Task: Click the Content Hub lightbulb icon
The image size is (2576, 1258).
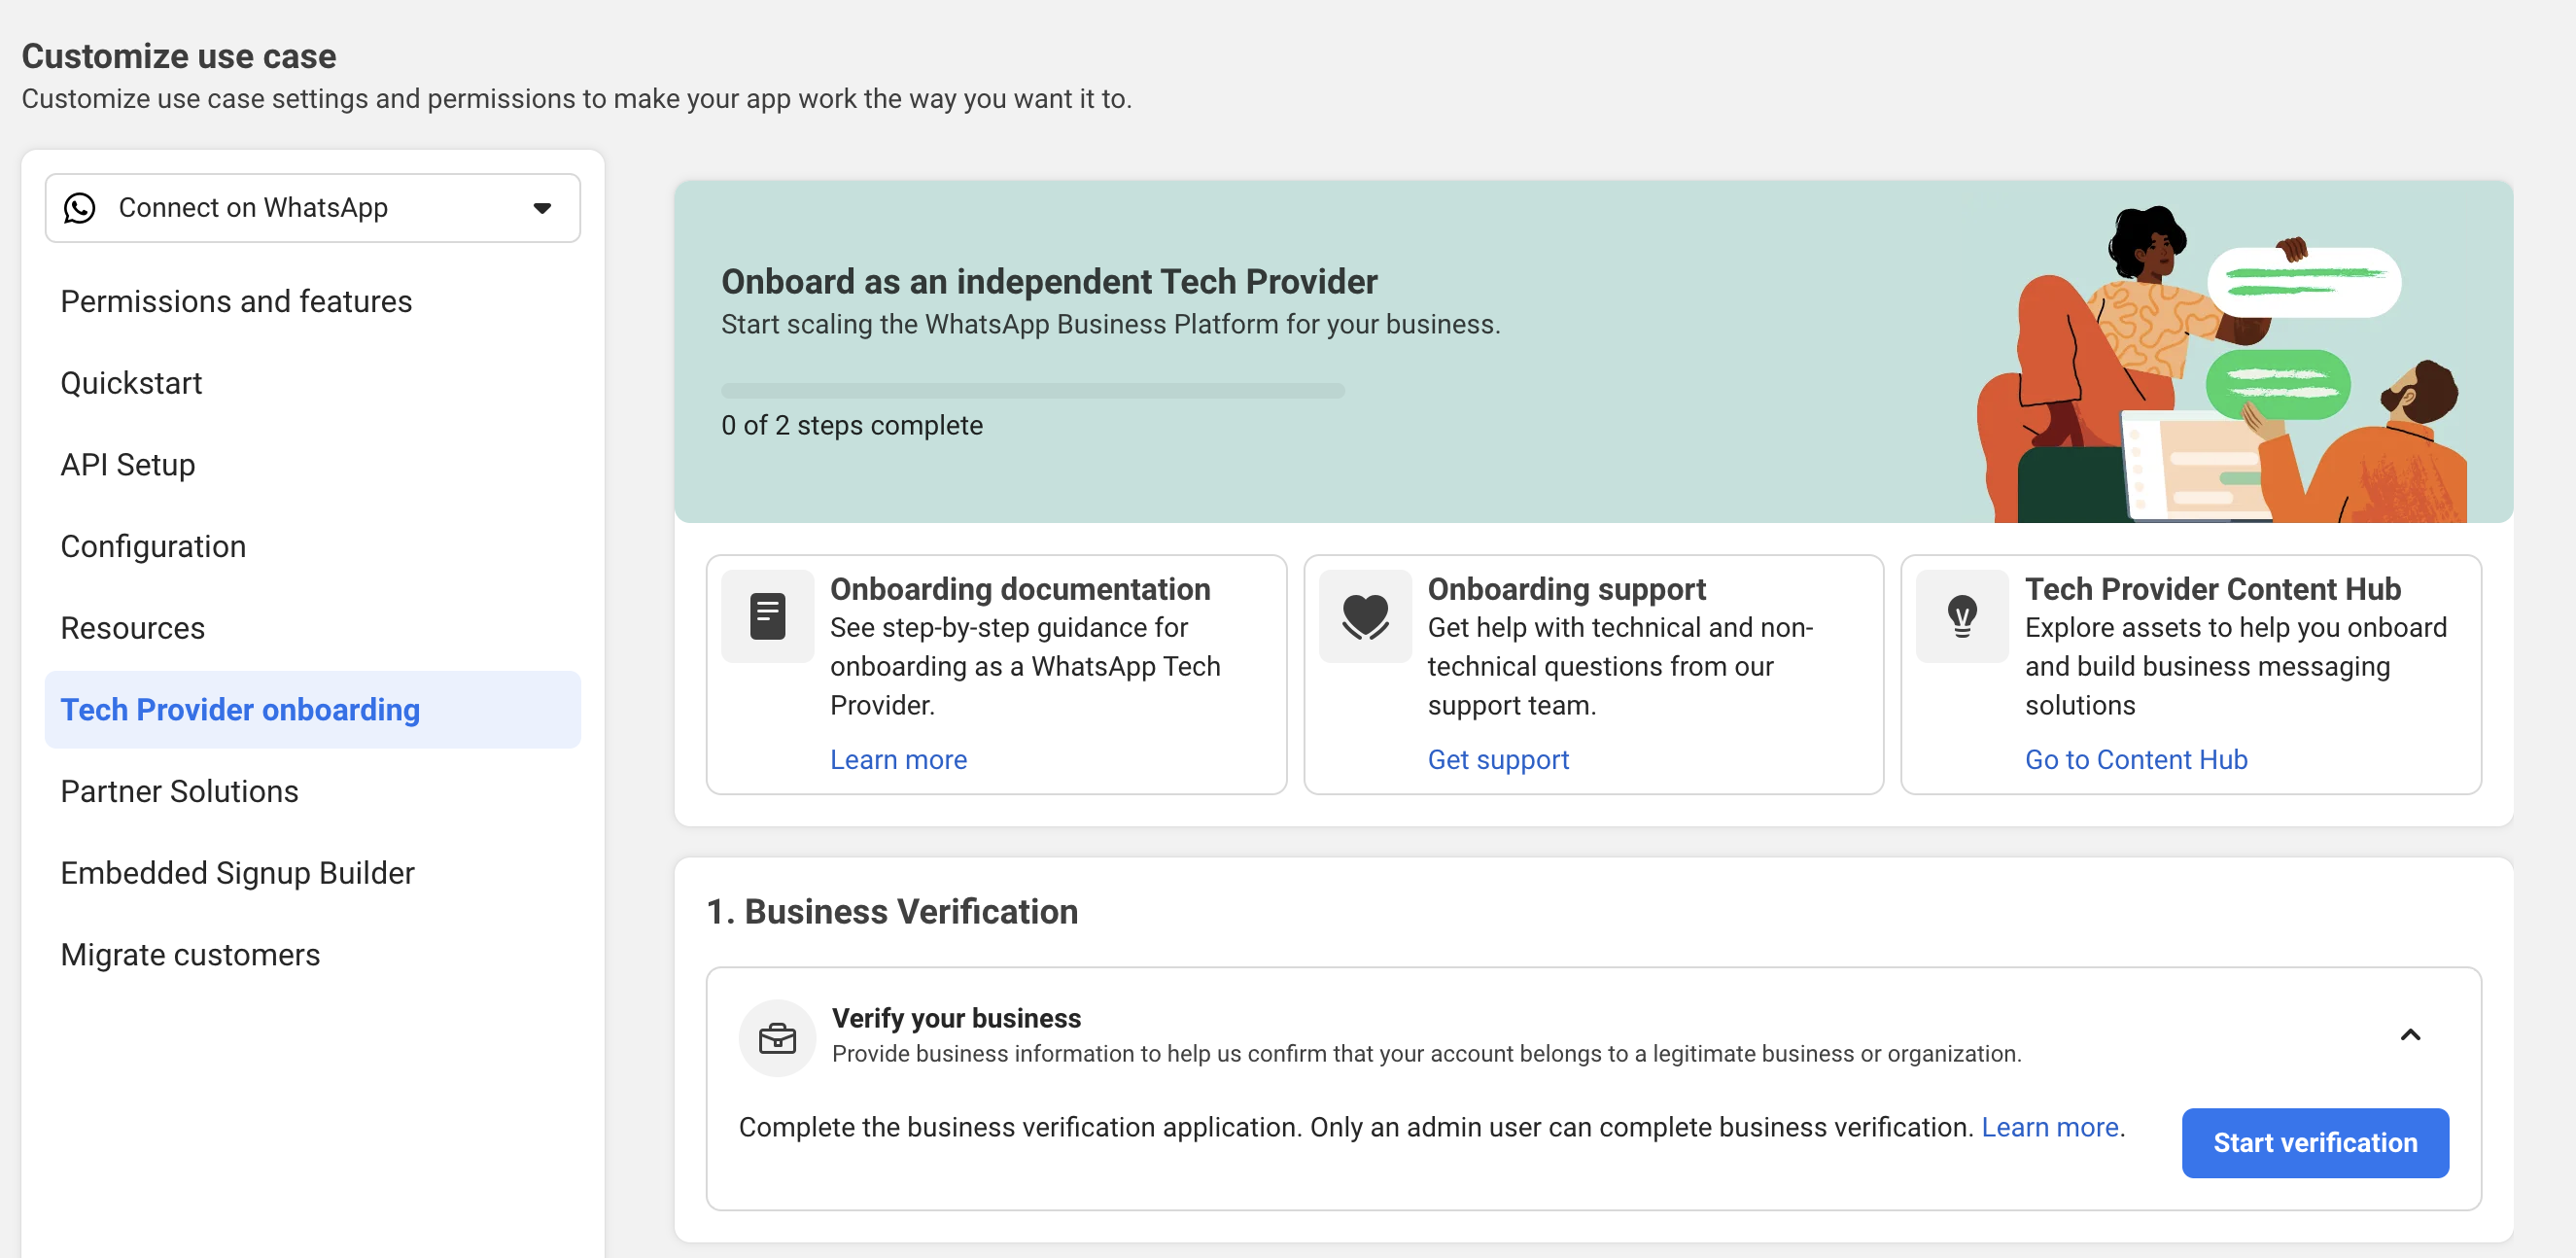Action: click(x=1961, y=616)
